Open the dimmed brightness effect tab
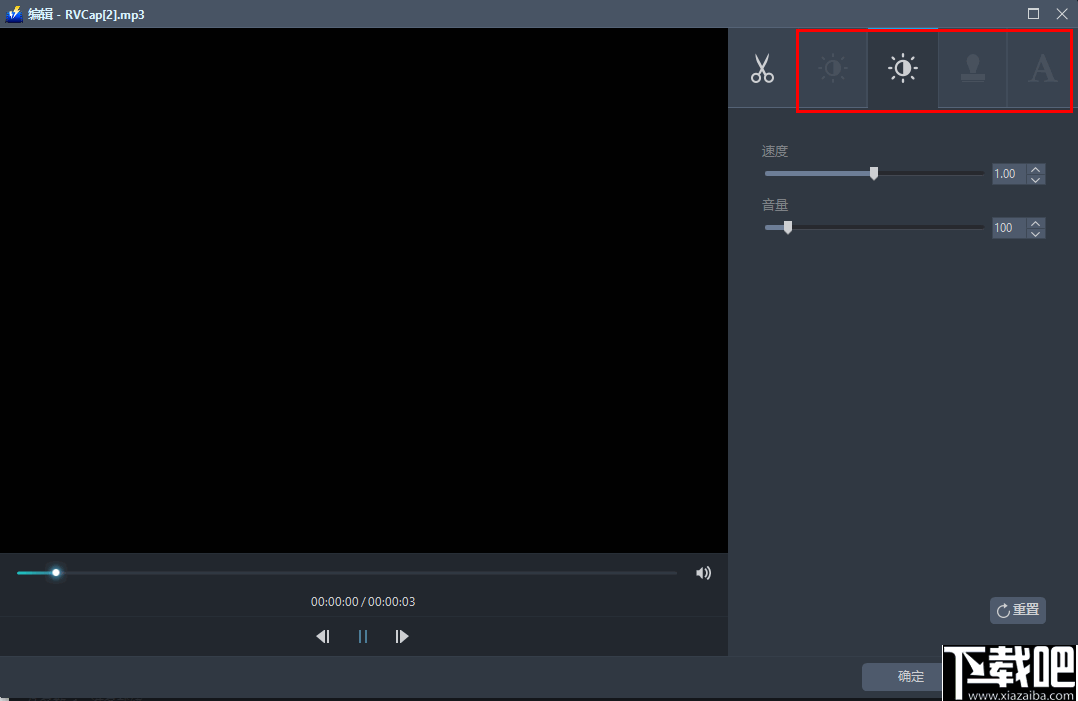Screen dimensions: 1078x701 [833, 68]
